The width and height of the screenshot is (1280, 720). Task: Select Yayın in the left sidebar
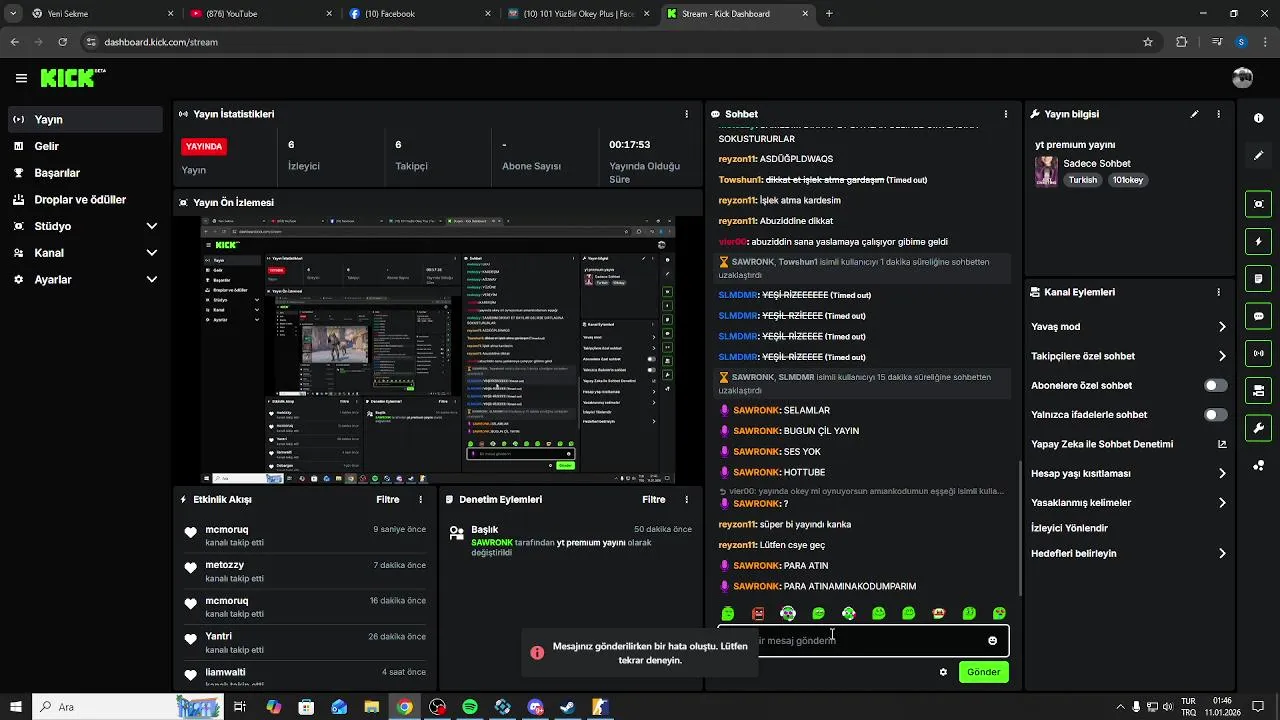[86, 119]
